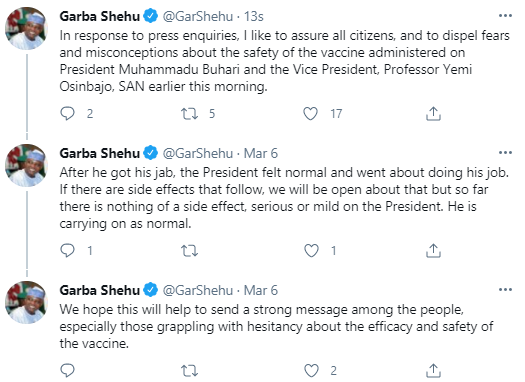Like the tweet ending 'carrying on as normal'
The image size is (525, 382).
coord(311,251)
